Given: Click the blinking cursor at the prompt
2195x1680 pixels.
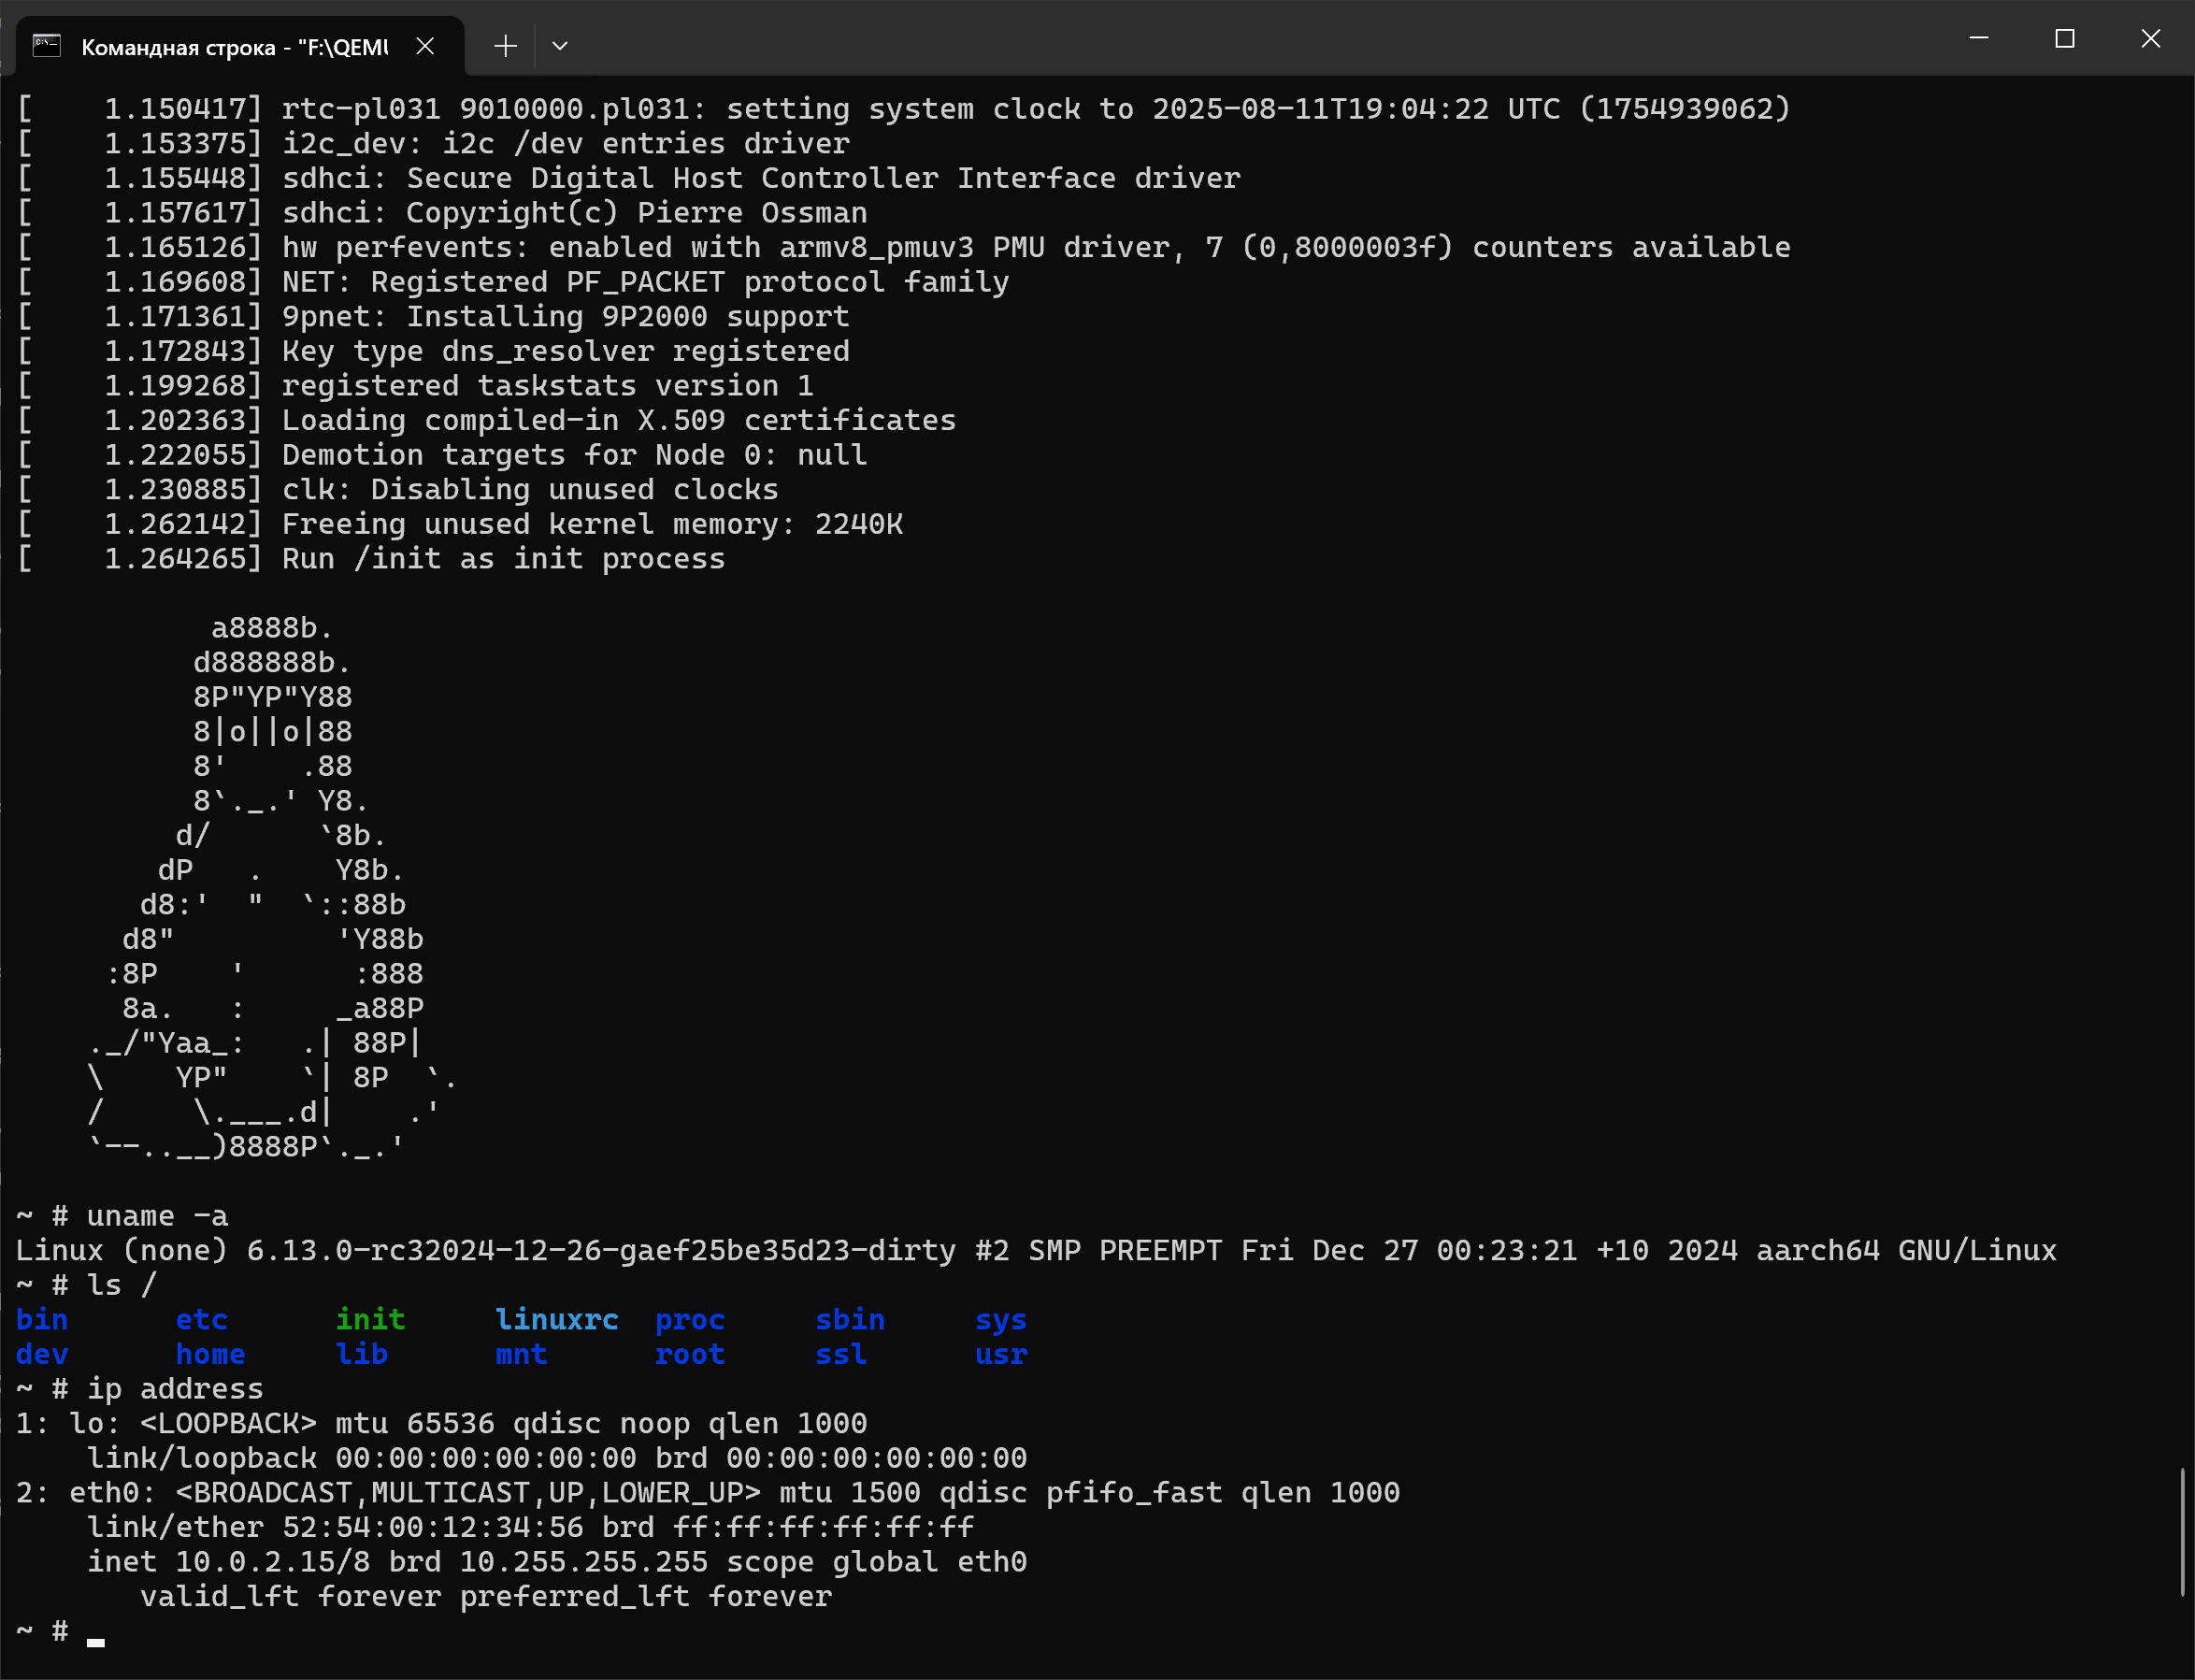Looking at the screenshot, I should (x=96, y=1641).
